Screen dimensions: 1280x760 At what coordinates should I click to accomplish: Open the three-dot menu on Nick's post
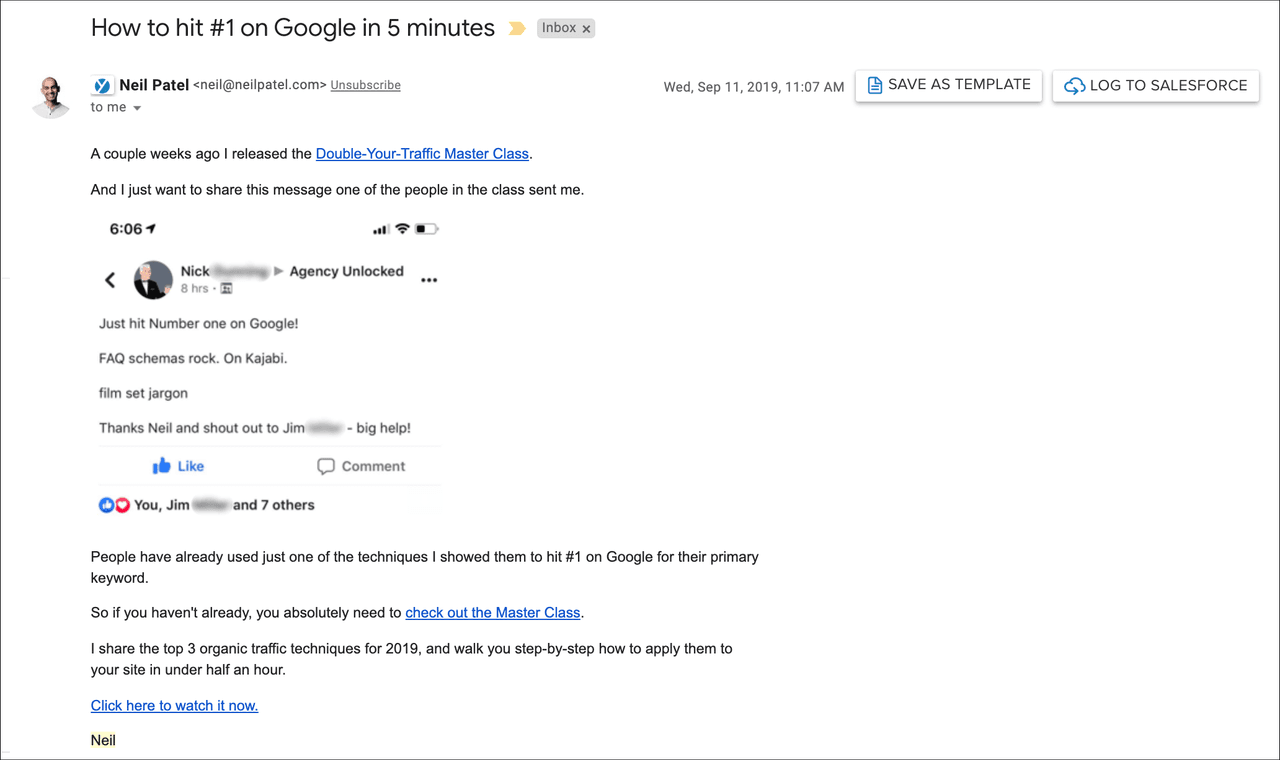pyautogui.click(x=429, y=280)
